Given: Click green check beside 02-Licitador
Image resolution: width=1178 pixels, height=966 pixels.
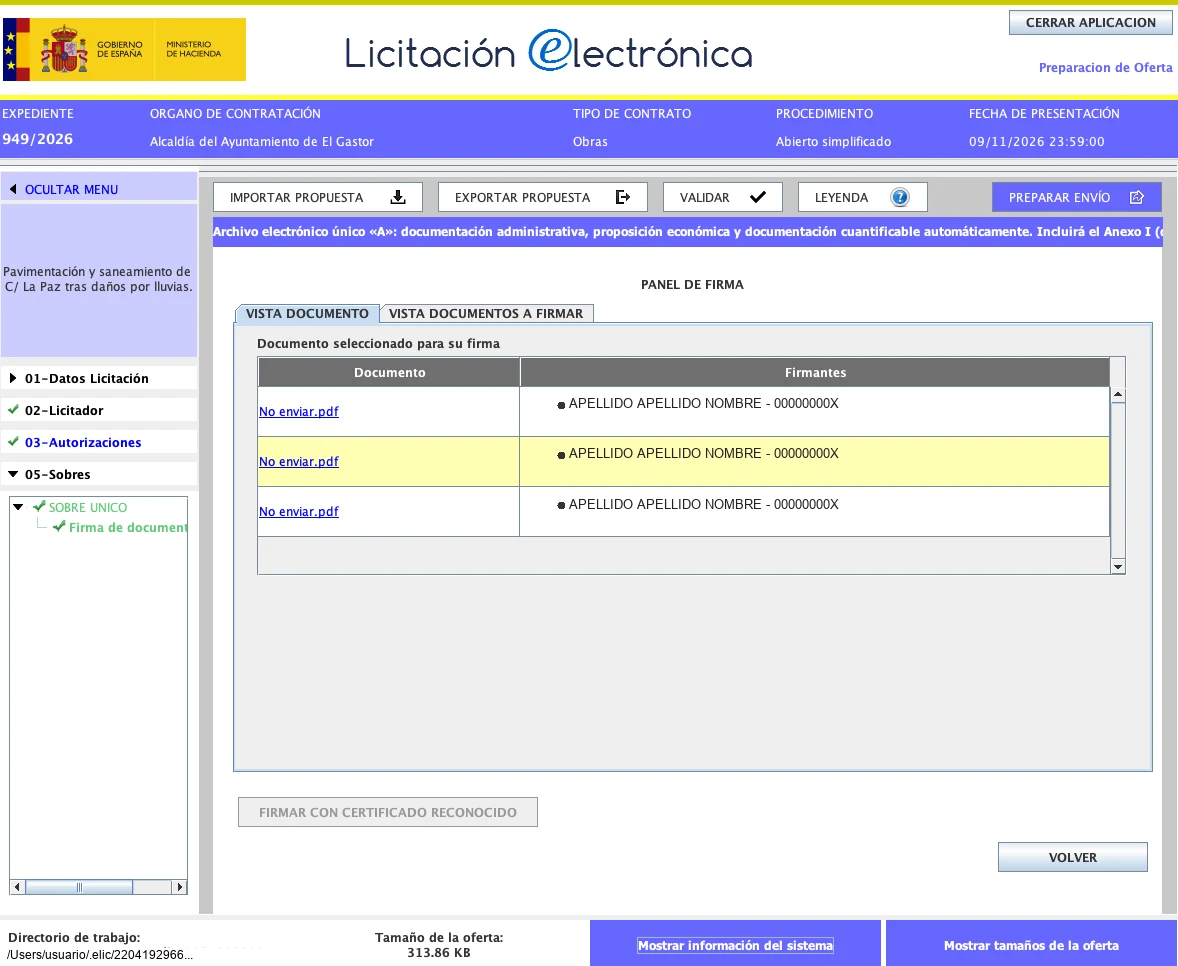Looking at the screenshot, I should (x=13, y=410).
